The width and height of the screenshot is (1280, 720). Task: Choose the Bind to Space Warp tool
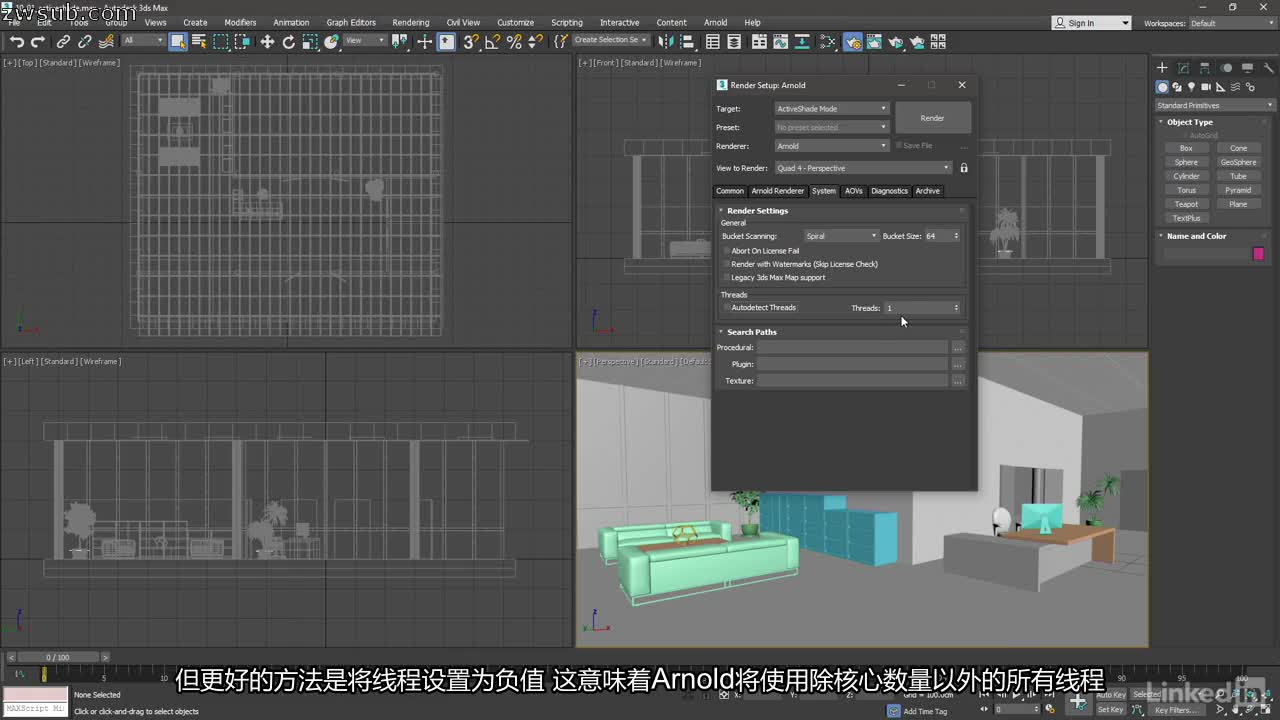[106, 42]
